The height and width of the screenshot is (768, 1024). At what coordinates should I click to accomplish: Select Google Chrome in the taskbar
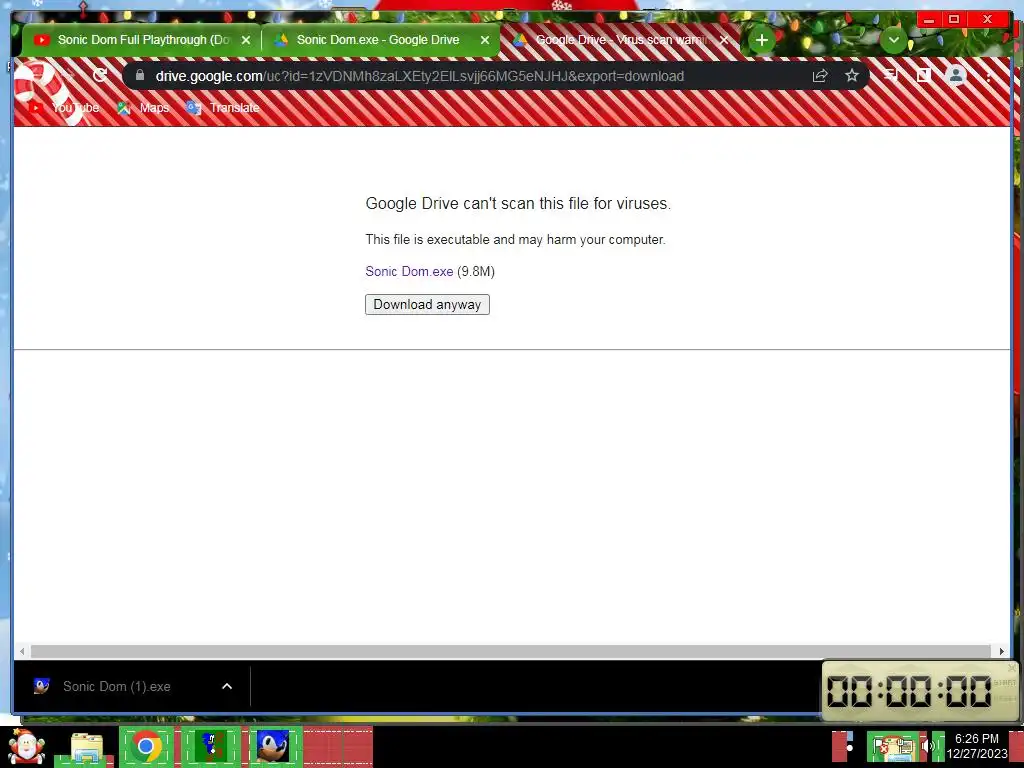point(146,746)
